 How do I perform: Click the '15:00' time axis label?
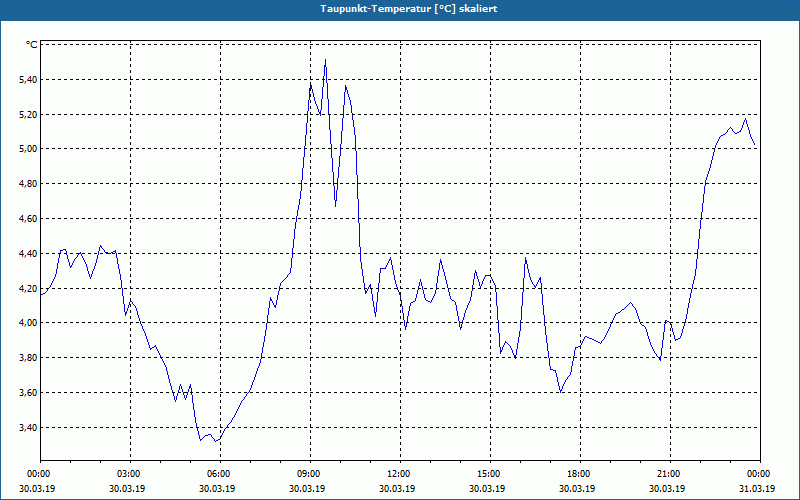[x=490, y=474]
